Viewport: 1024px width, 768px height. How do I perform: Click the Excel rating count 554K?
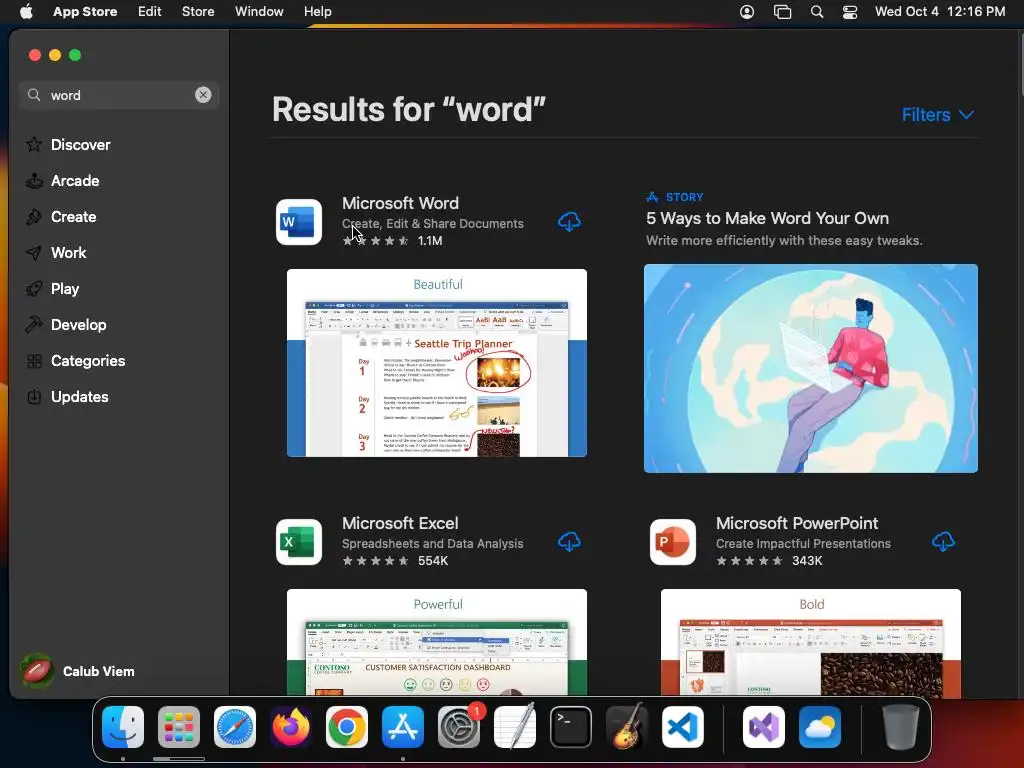[x=433, y=560]
